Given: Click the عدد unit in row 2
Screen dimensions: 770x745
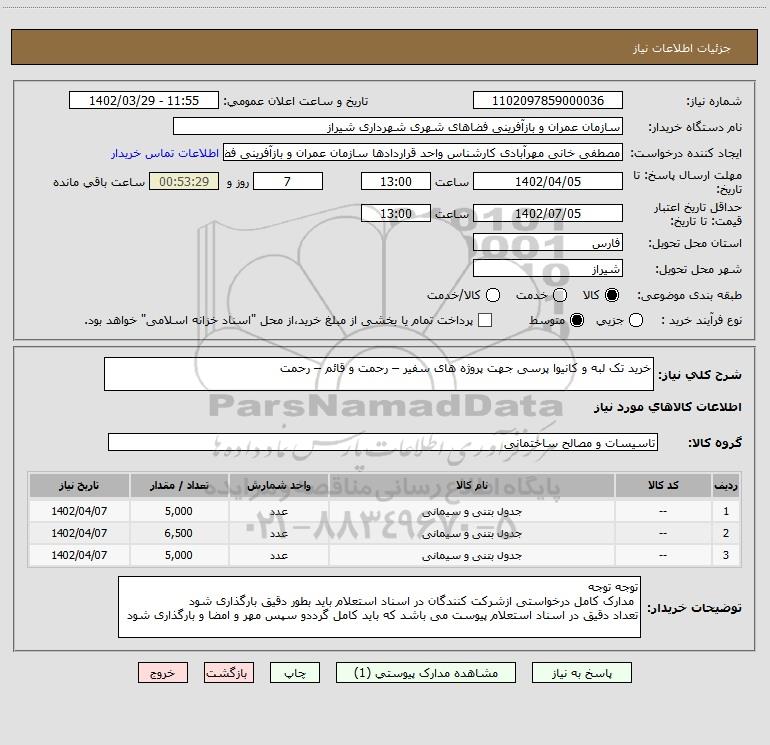Looking at the screenshot, I should (278, 533).
